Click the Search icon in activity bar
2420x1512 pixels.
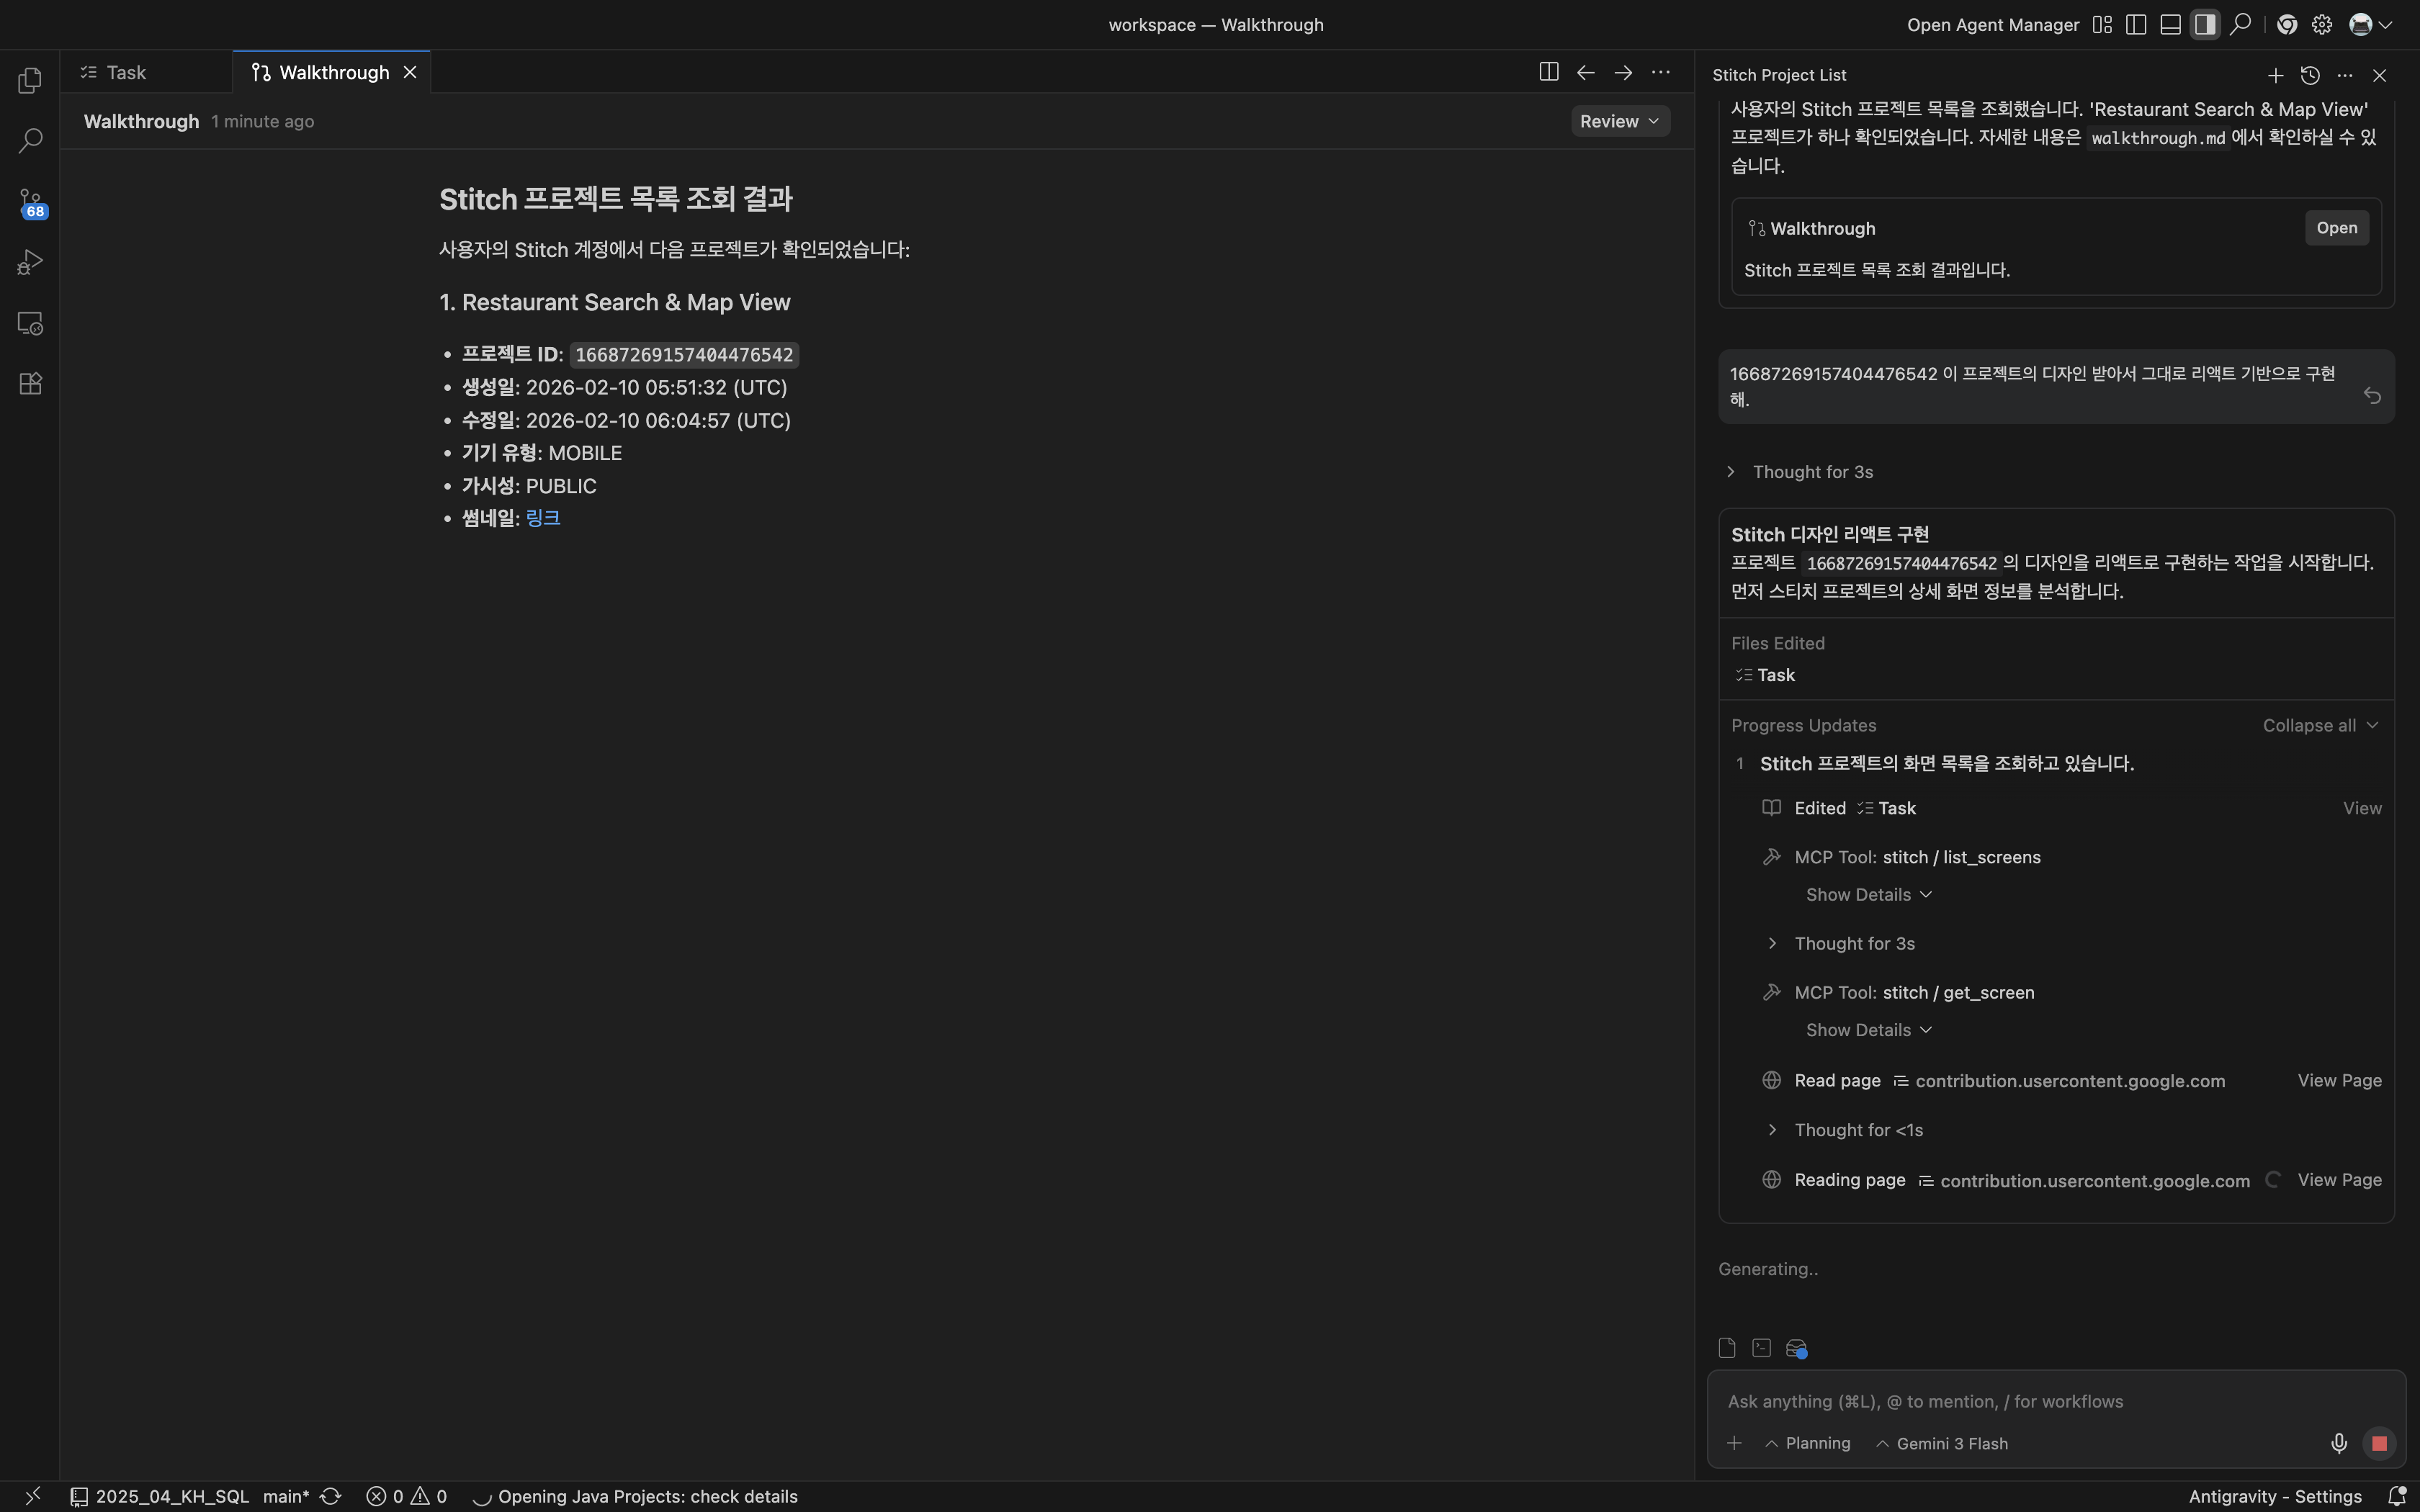click(x=30, y=141)
